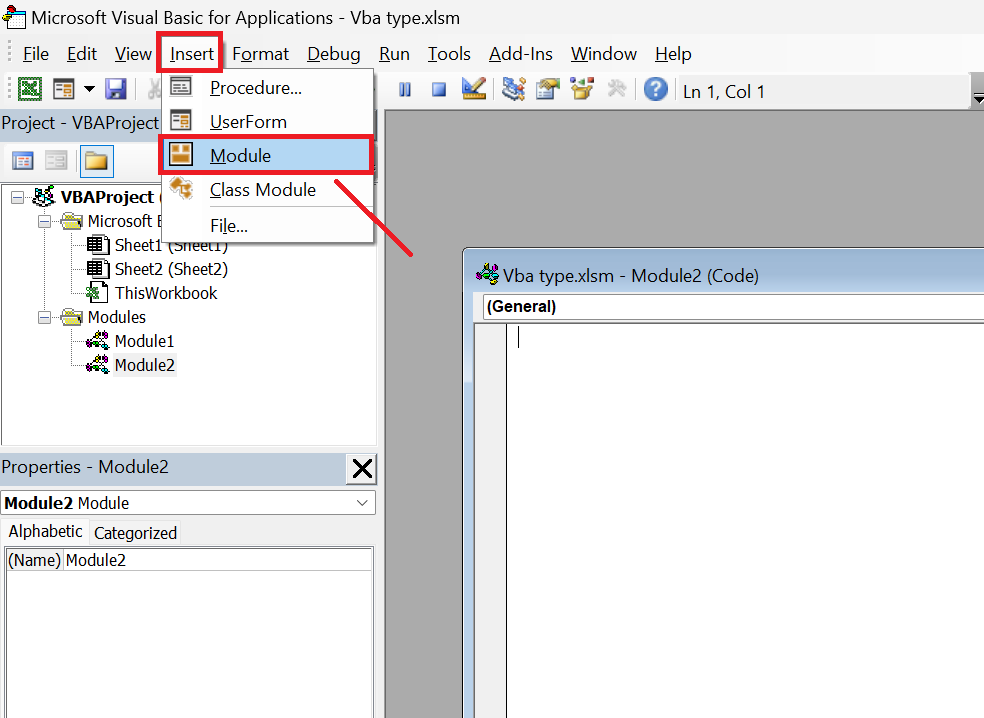Open the Module2 Module object dropdown
Viewport: 984px width, 718px height.
pyautogui.click(x=362, y=503)
